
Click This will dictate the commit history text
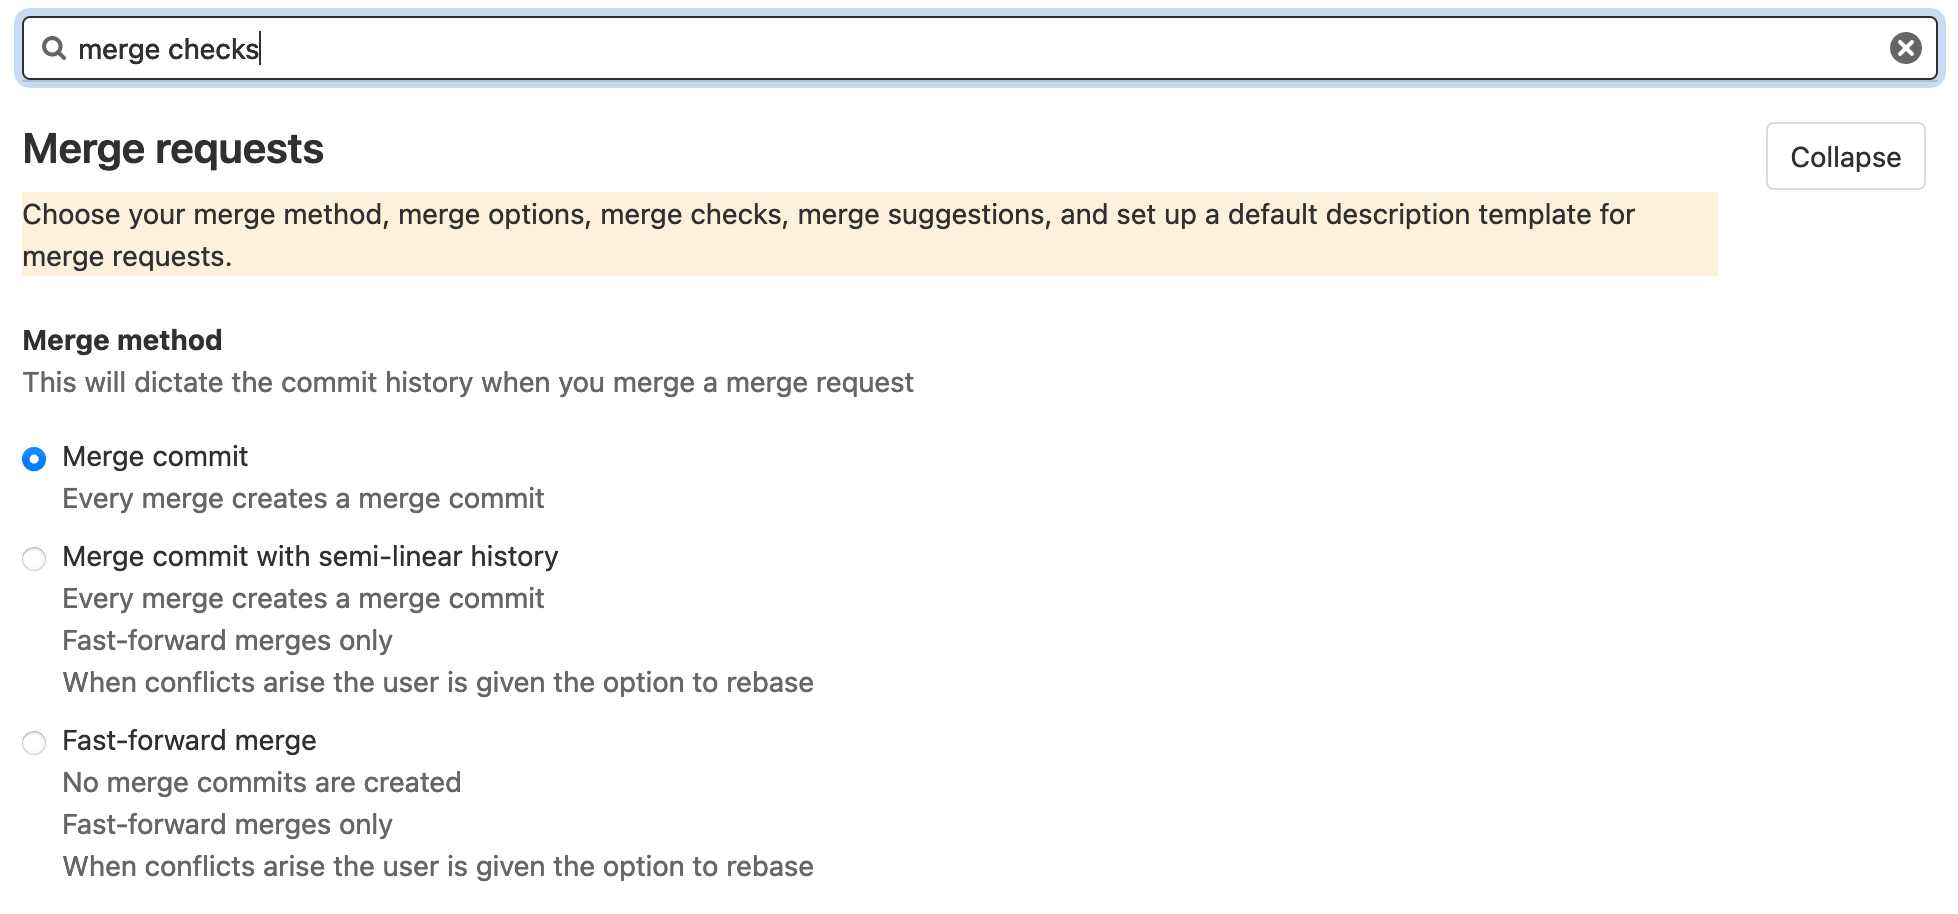pos(467,383)
